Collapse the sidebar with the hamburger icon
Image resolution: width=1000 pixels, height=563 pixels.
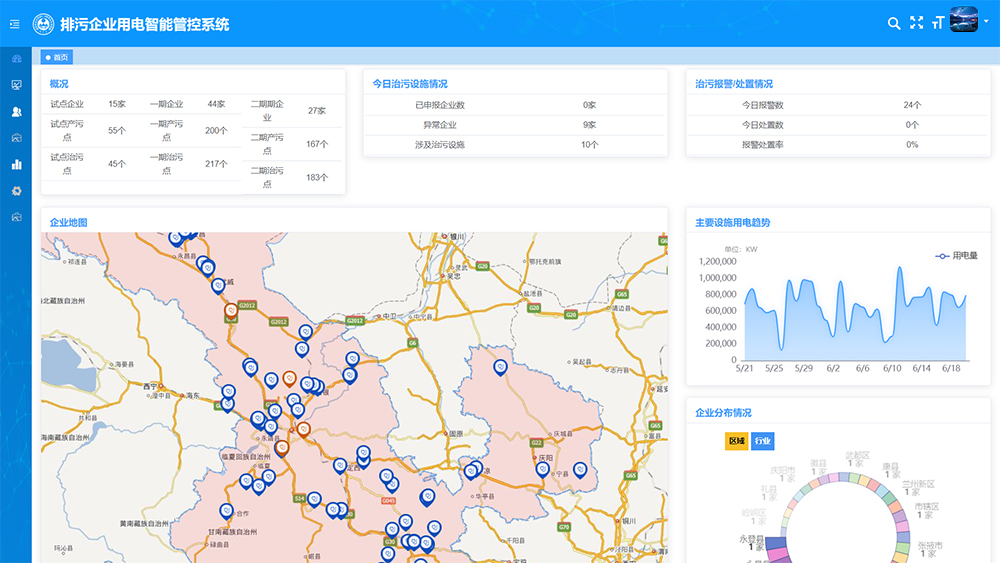[x=15, y=23]
